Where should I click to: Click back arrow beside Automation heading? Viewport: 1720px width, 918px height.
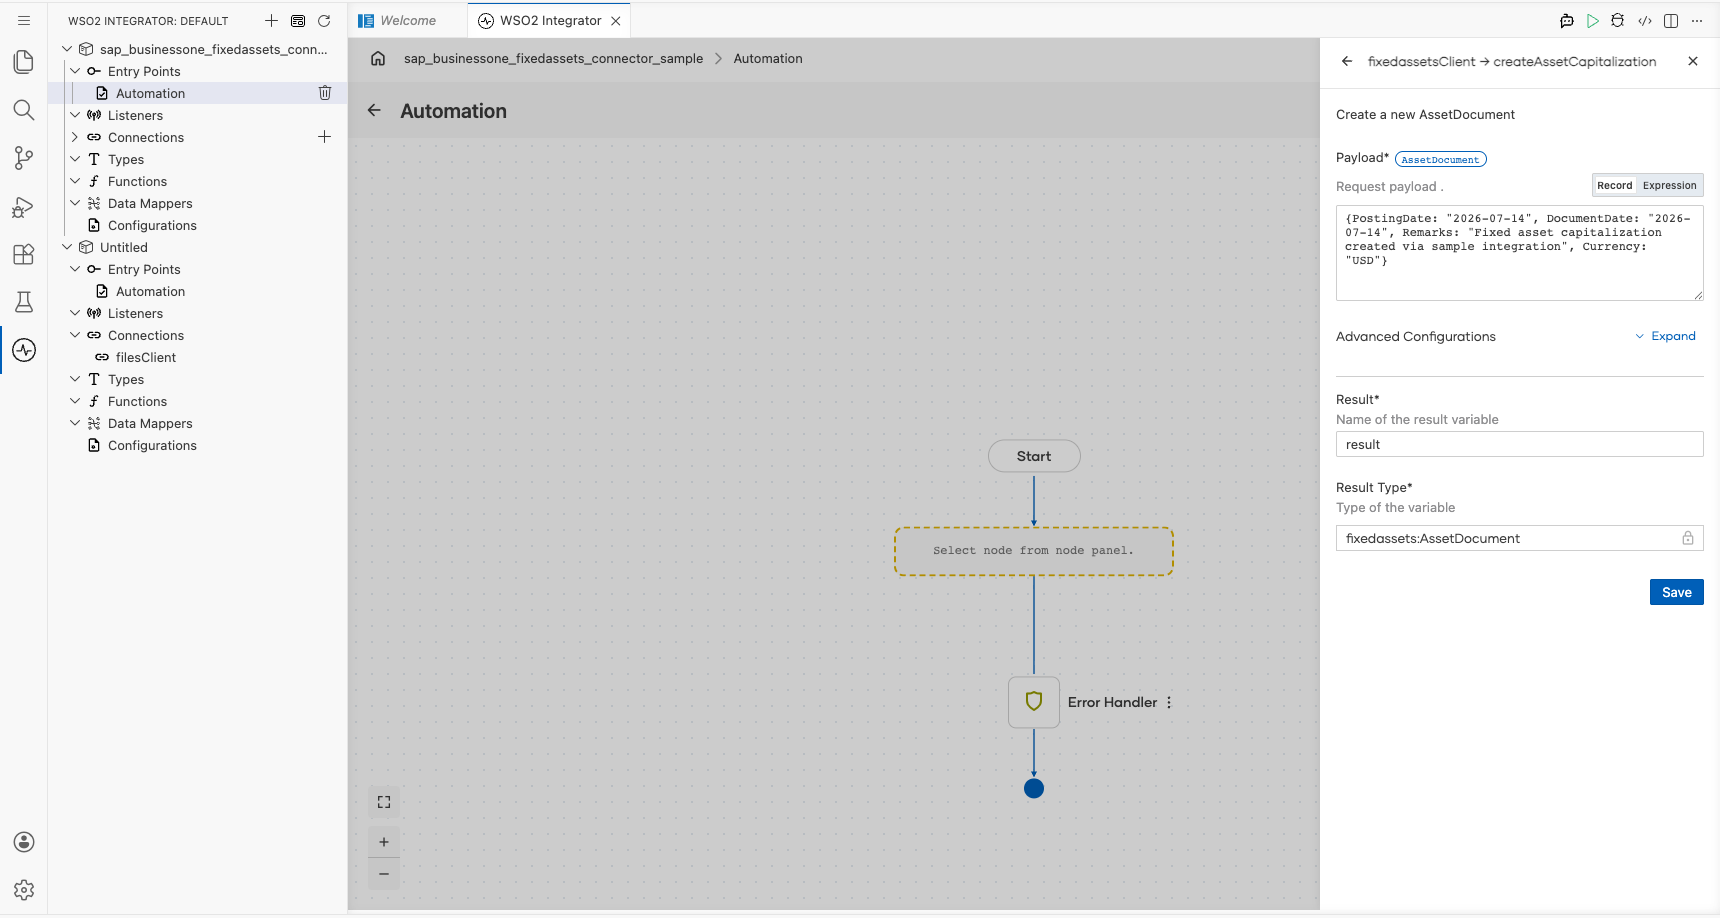coord(374,110)
